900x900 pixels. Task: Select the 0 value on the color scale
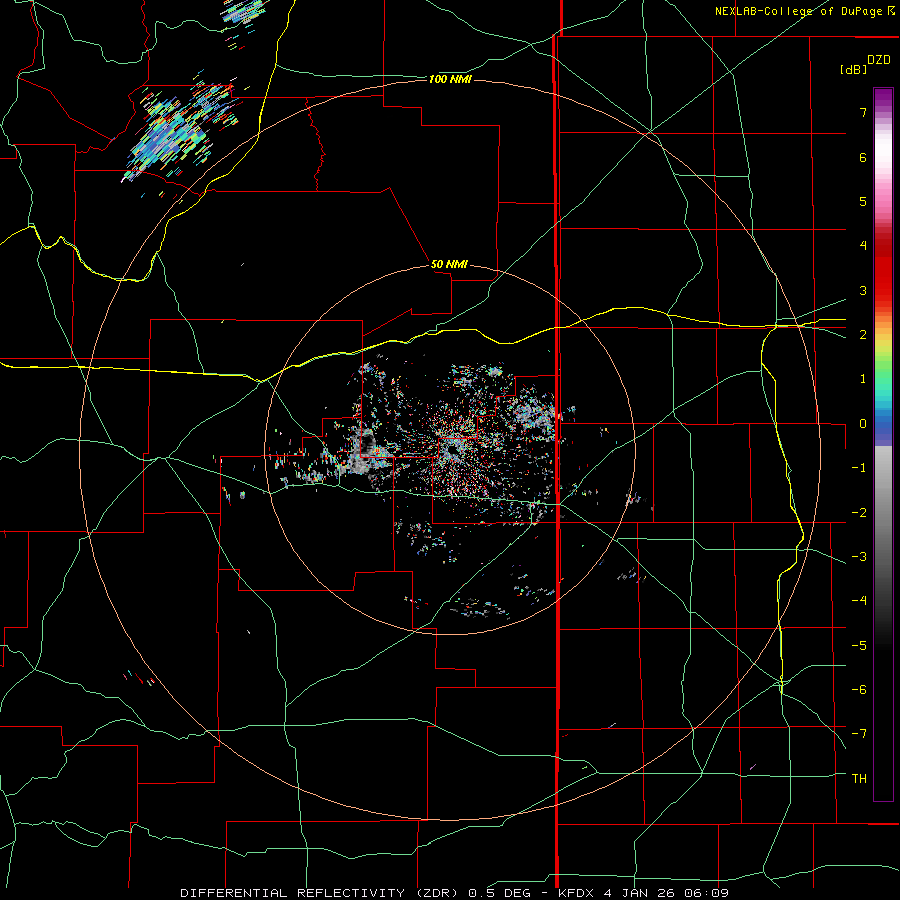point(862,424)
